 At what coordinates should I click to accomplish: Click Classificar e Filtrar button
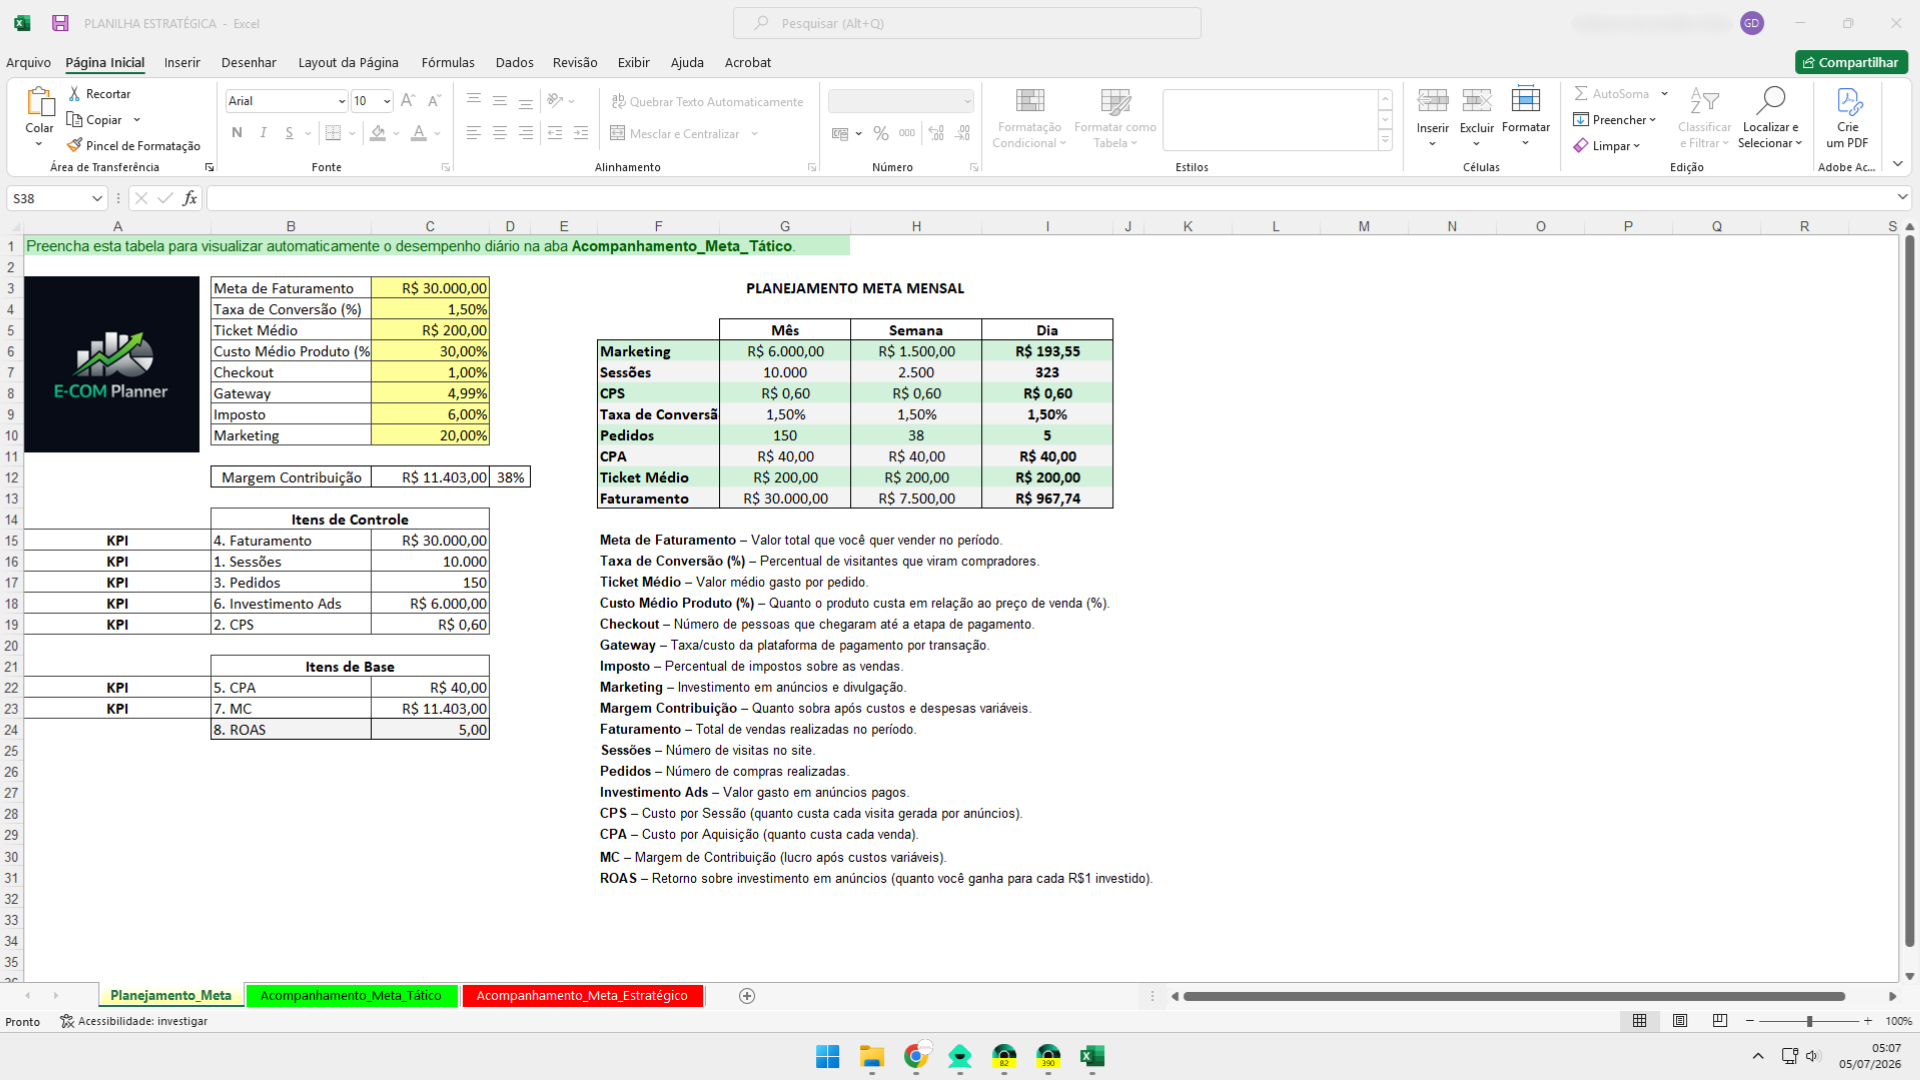coord(1704,118)
